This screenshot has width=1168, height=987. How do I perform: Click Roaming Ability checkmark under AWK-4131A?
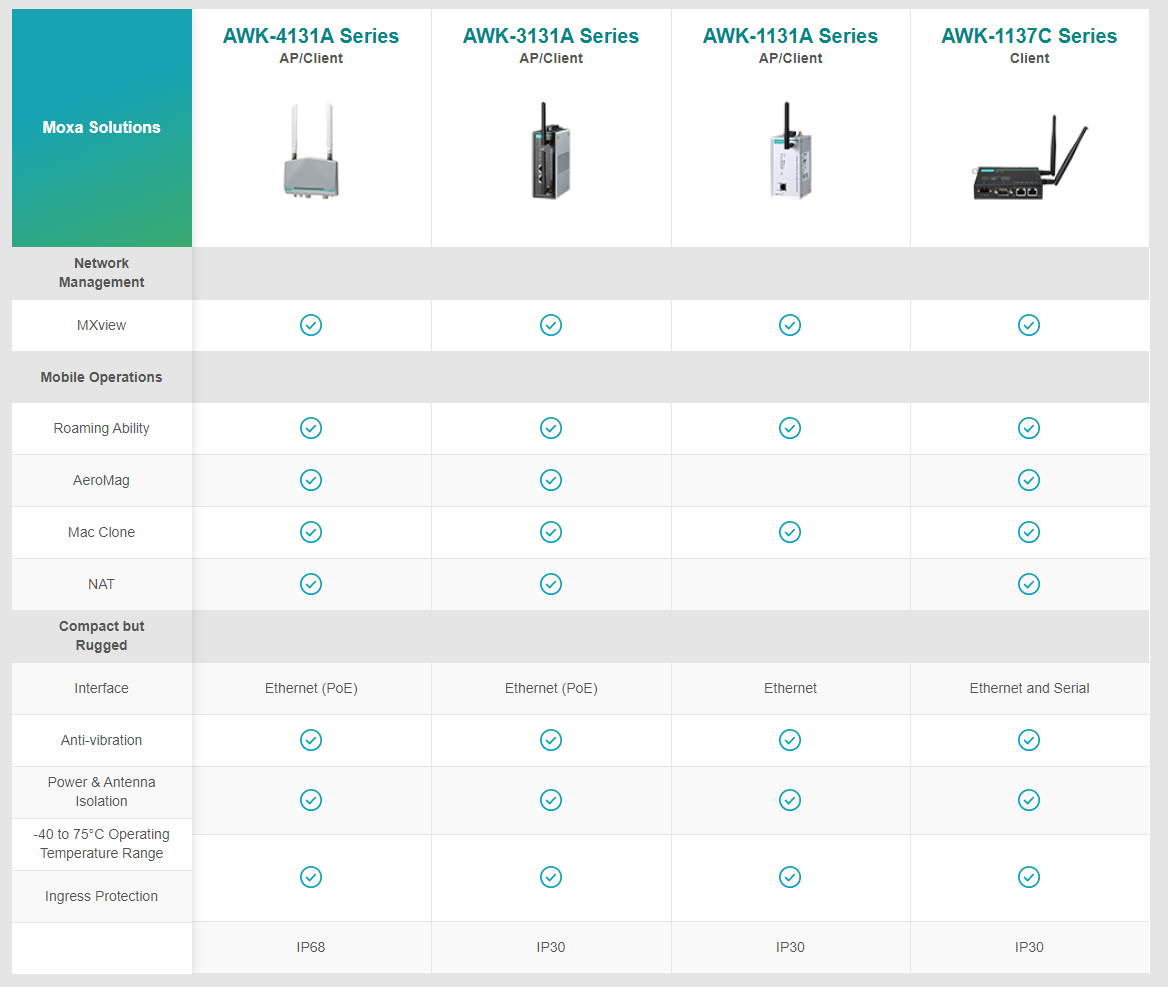point(311,428)
